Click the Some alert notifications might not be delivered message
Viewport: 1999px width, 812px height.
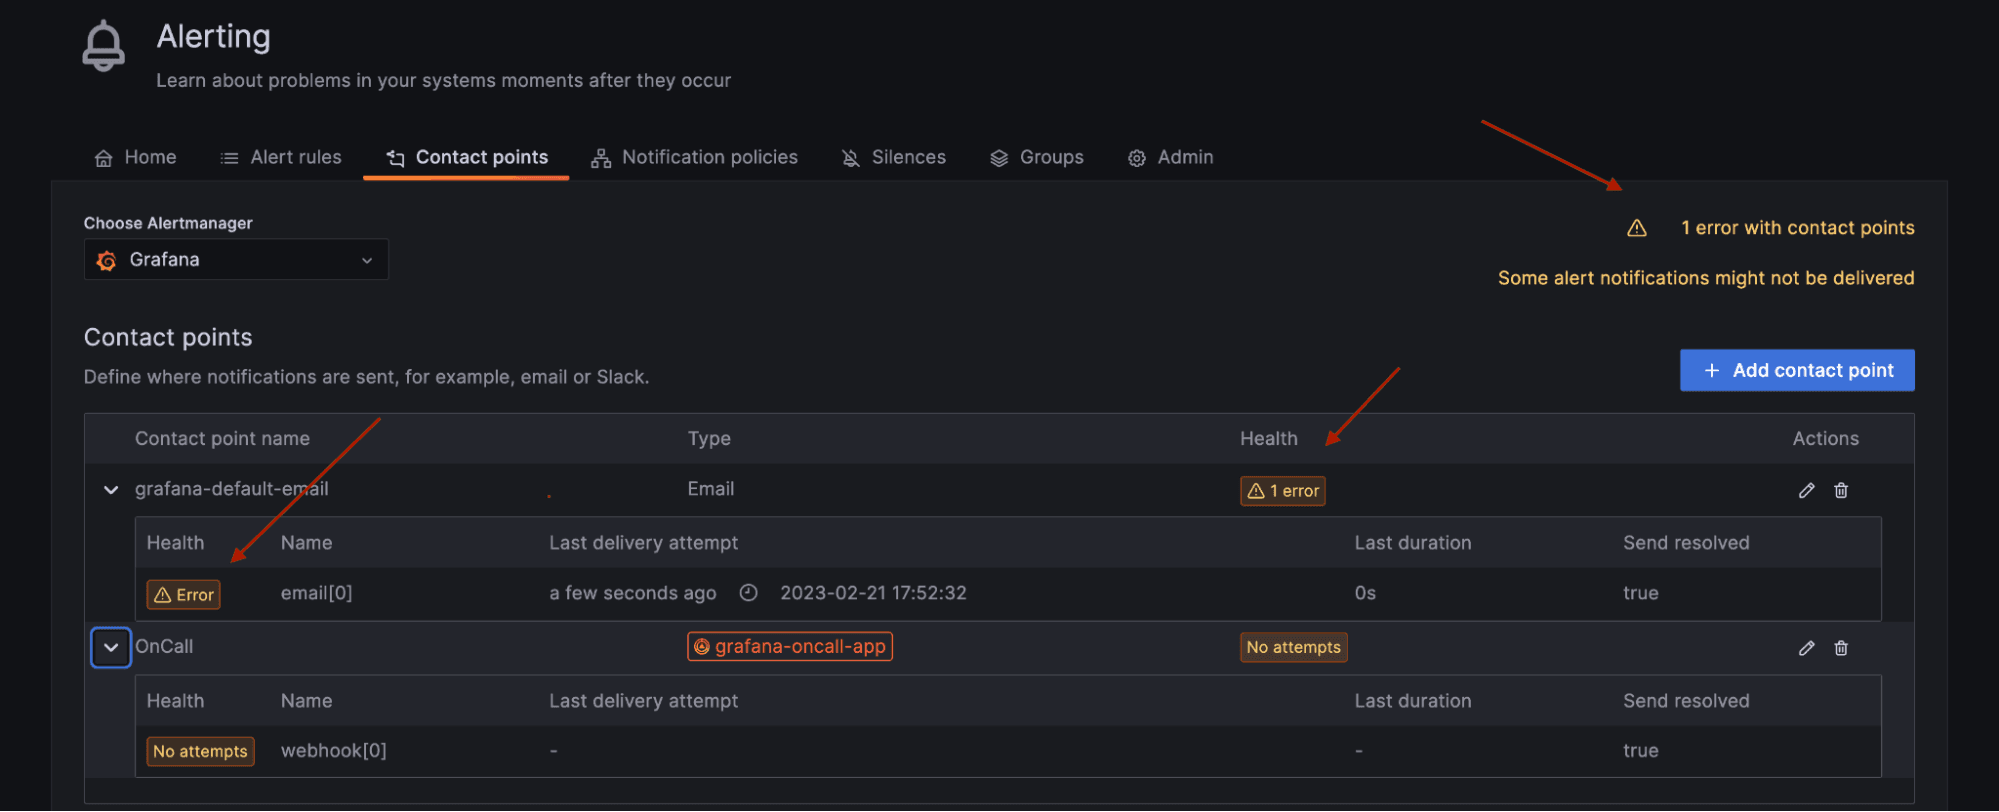pos(1706,278)
